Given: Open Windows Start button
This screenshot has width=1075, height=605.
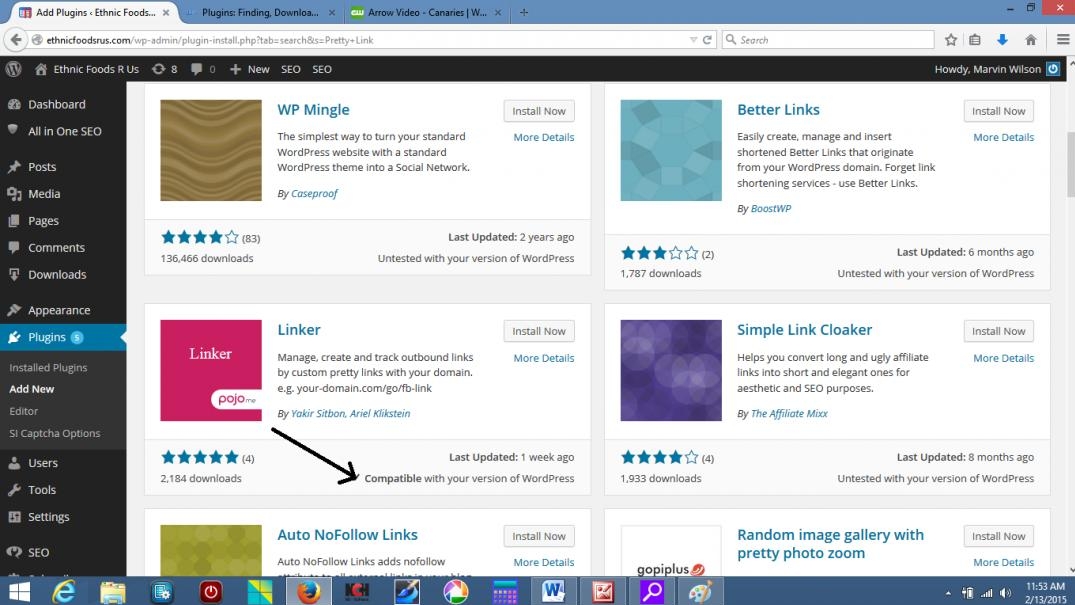Looking at the screenshot, I should [x=19, y=591].
